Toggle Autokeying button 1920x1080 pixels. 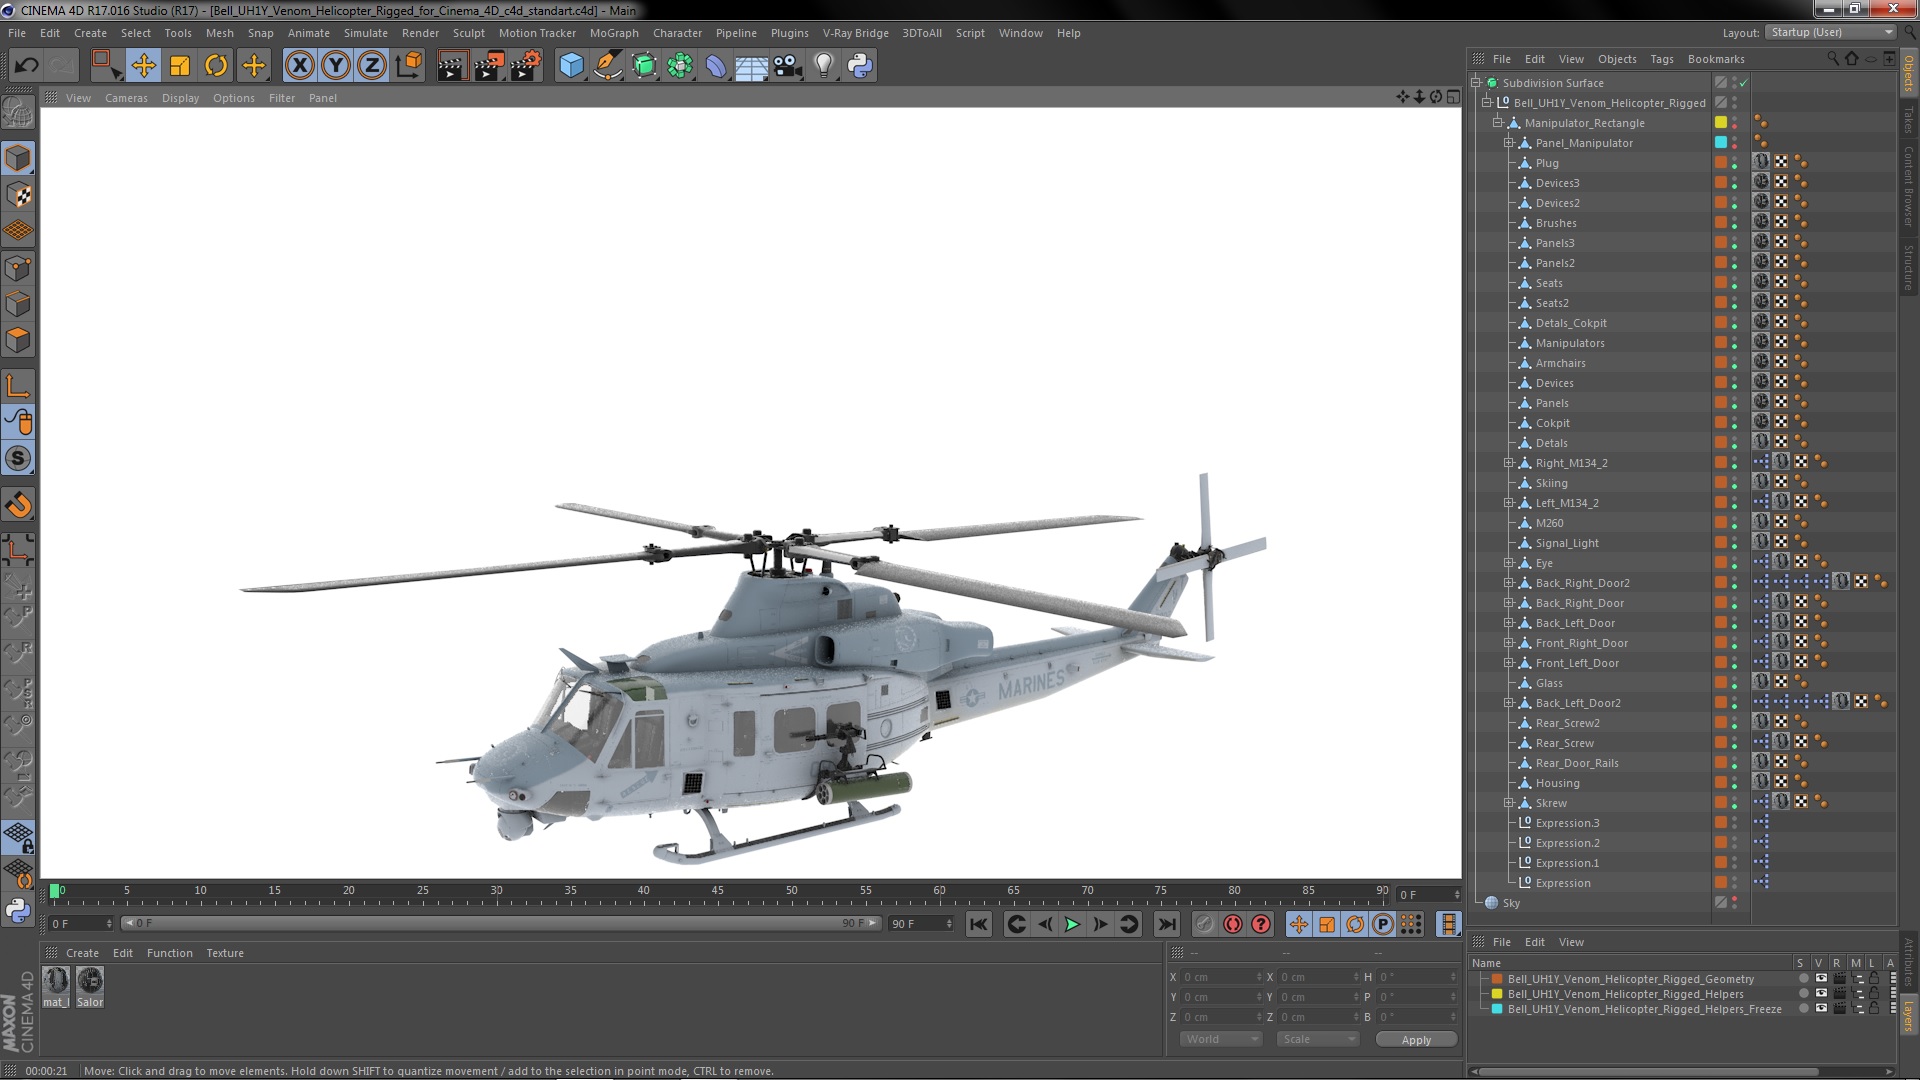click(1233, 925)
